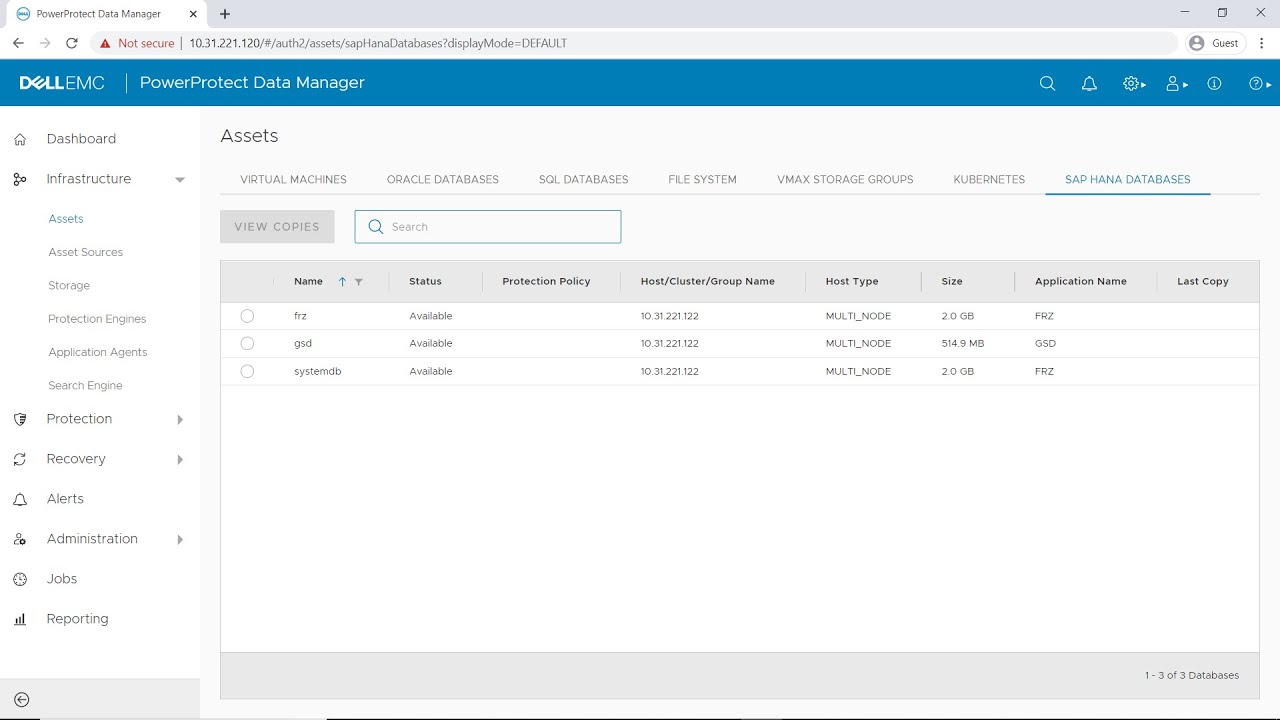The height and width of the screenshot is (720, 1280).
Task: Click the Last Copy column header
Action: click(1203, 282)
